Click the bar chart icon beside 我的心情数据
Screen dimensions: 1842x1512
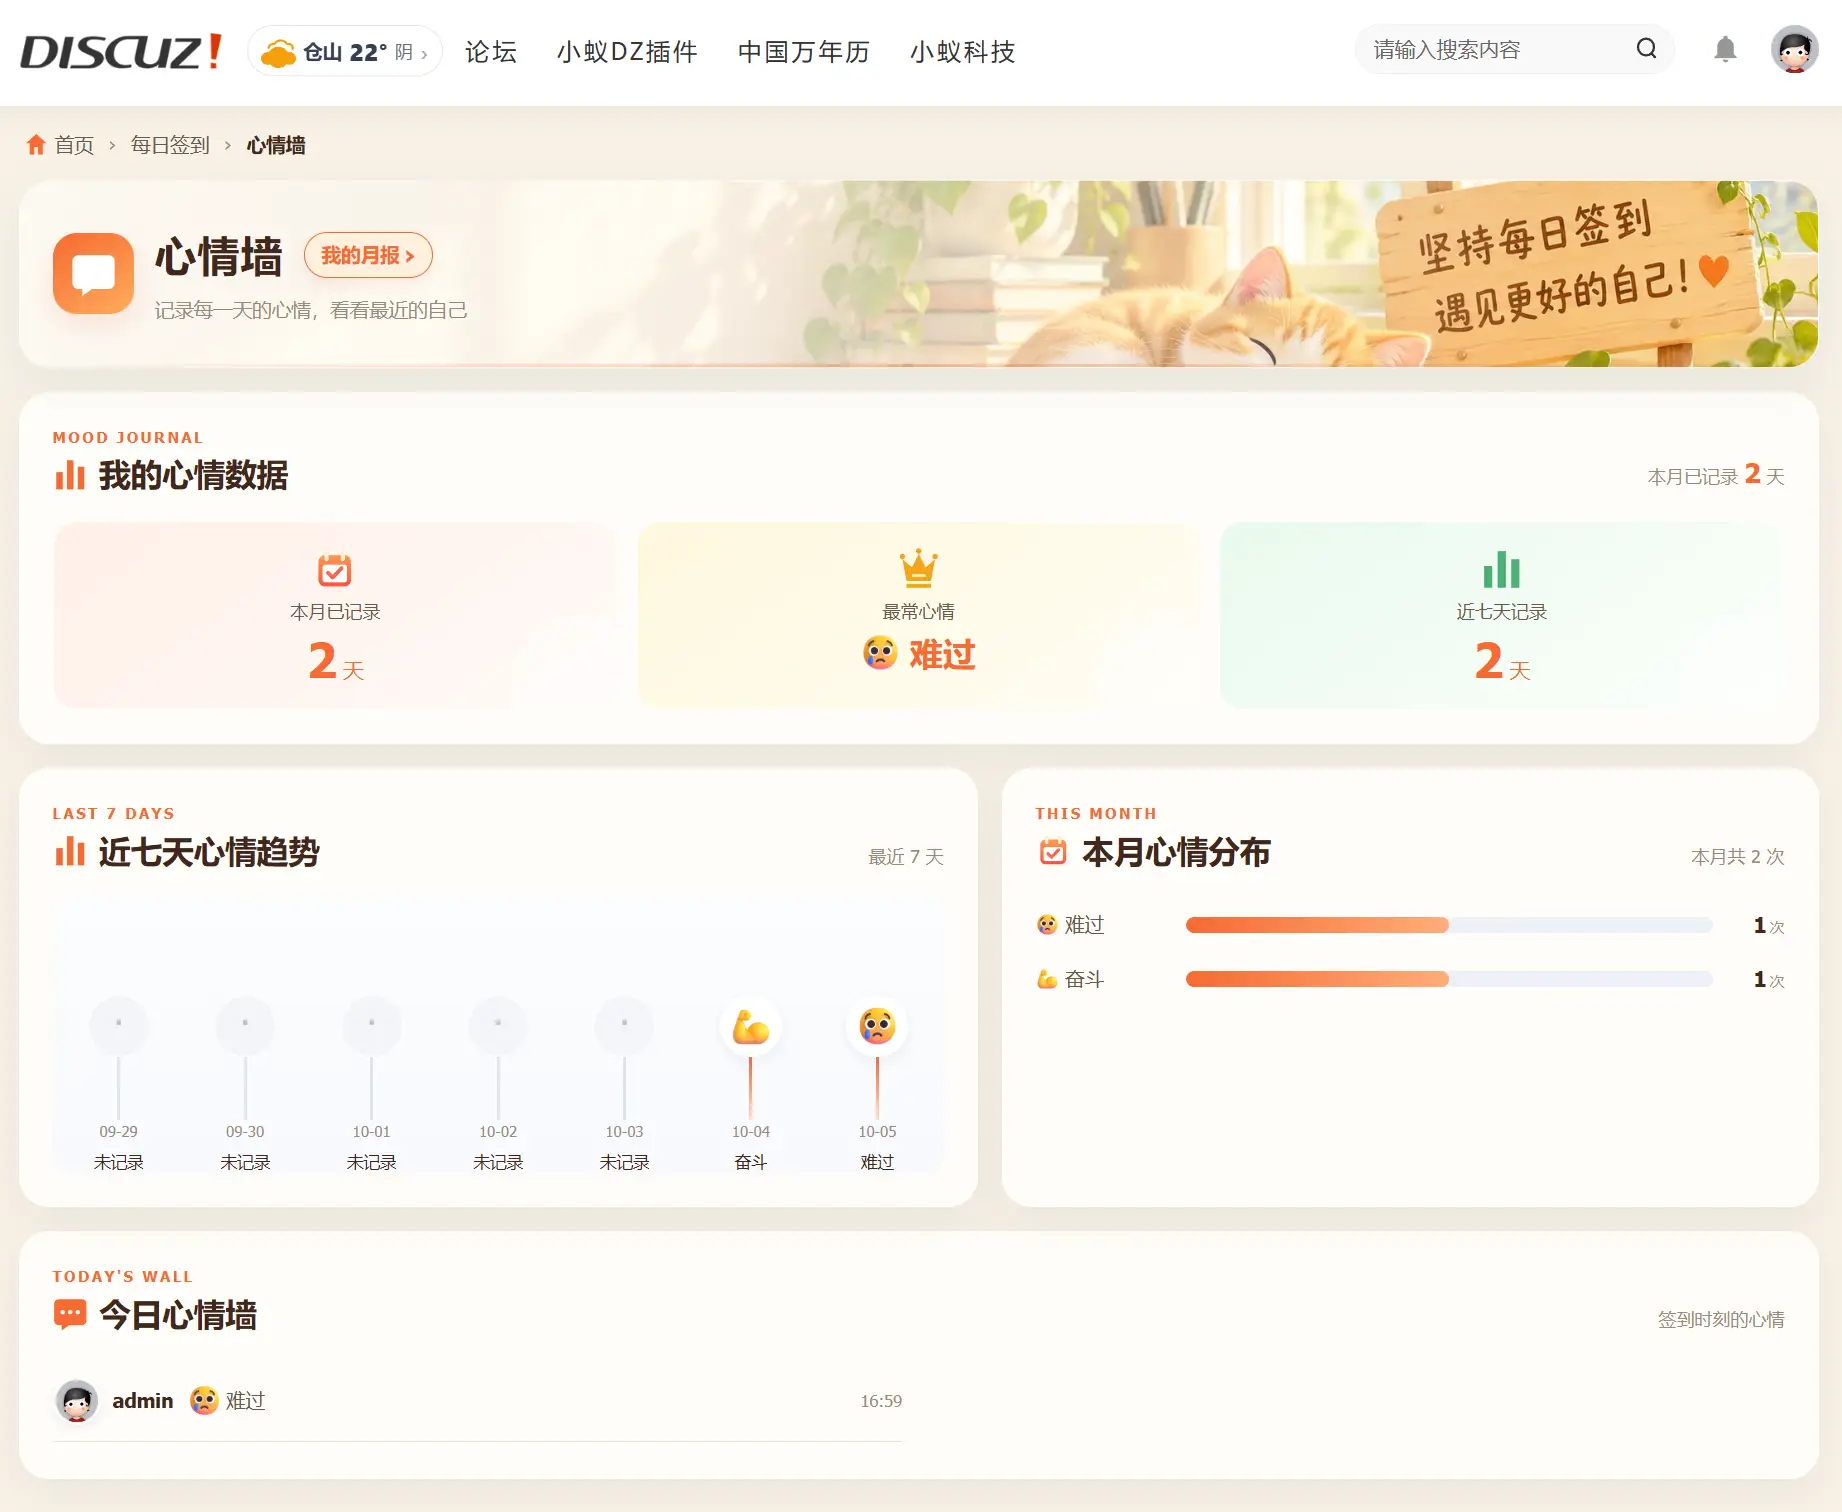click(x=70, y=475)
